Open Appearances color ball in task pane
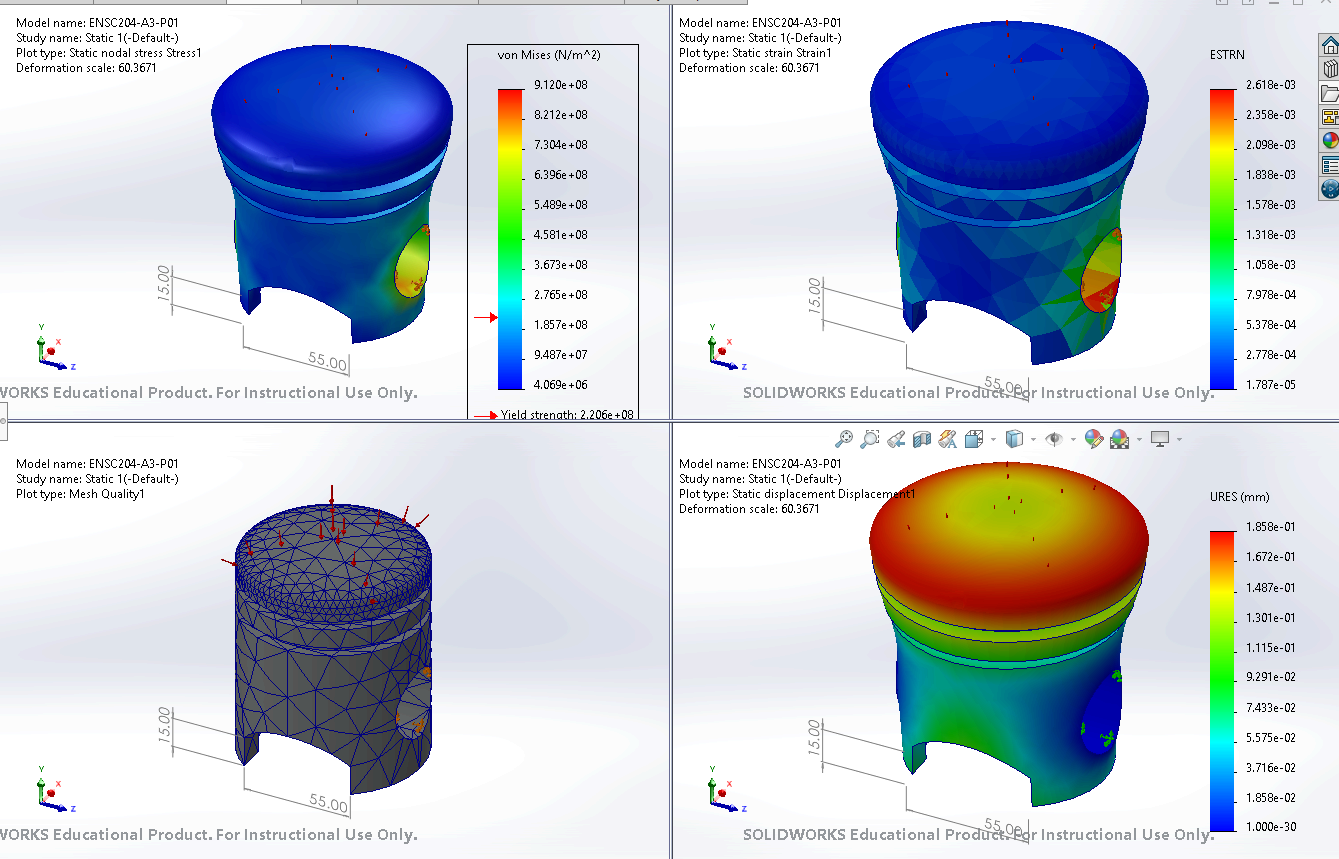Screen dimensions: 1339x859 (1329, 141)
